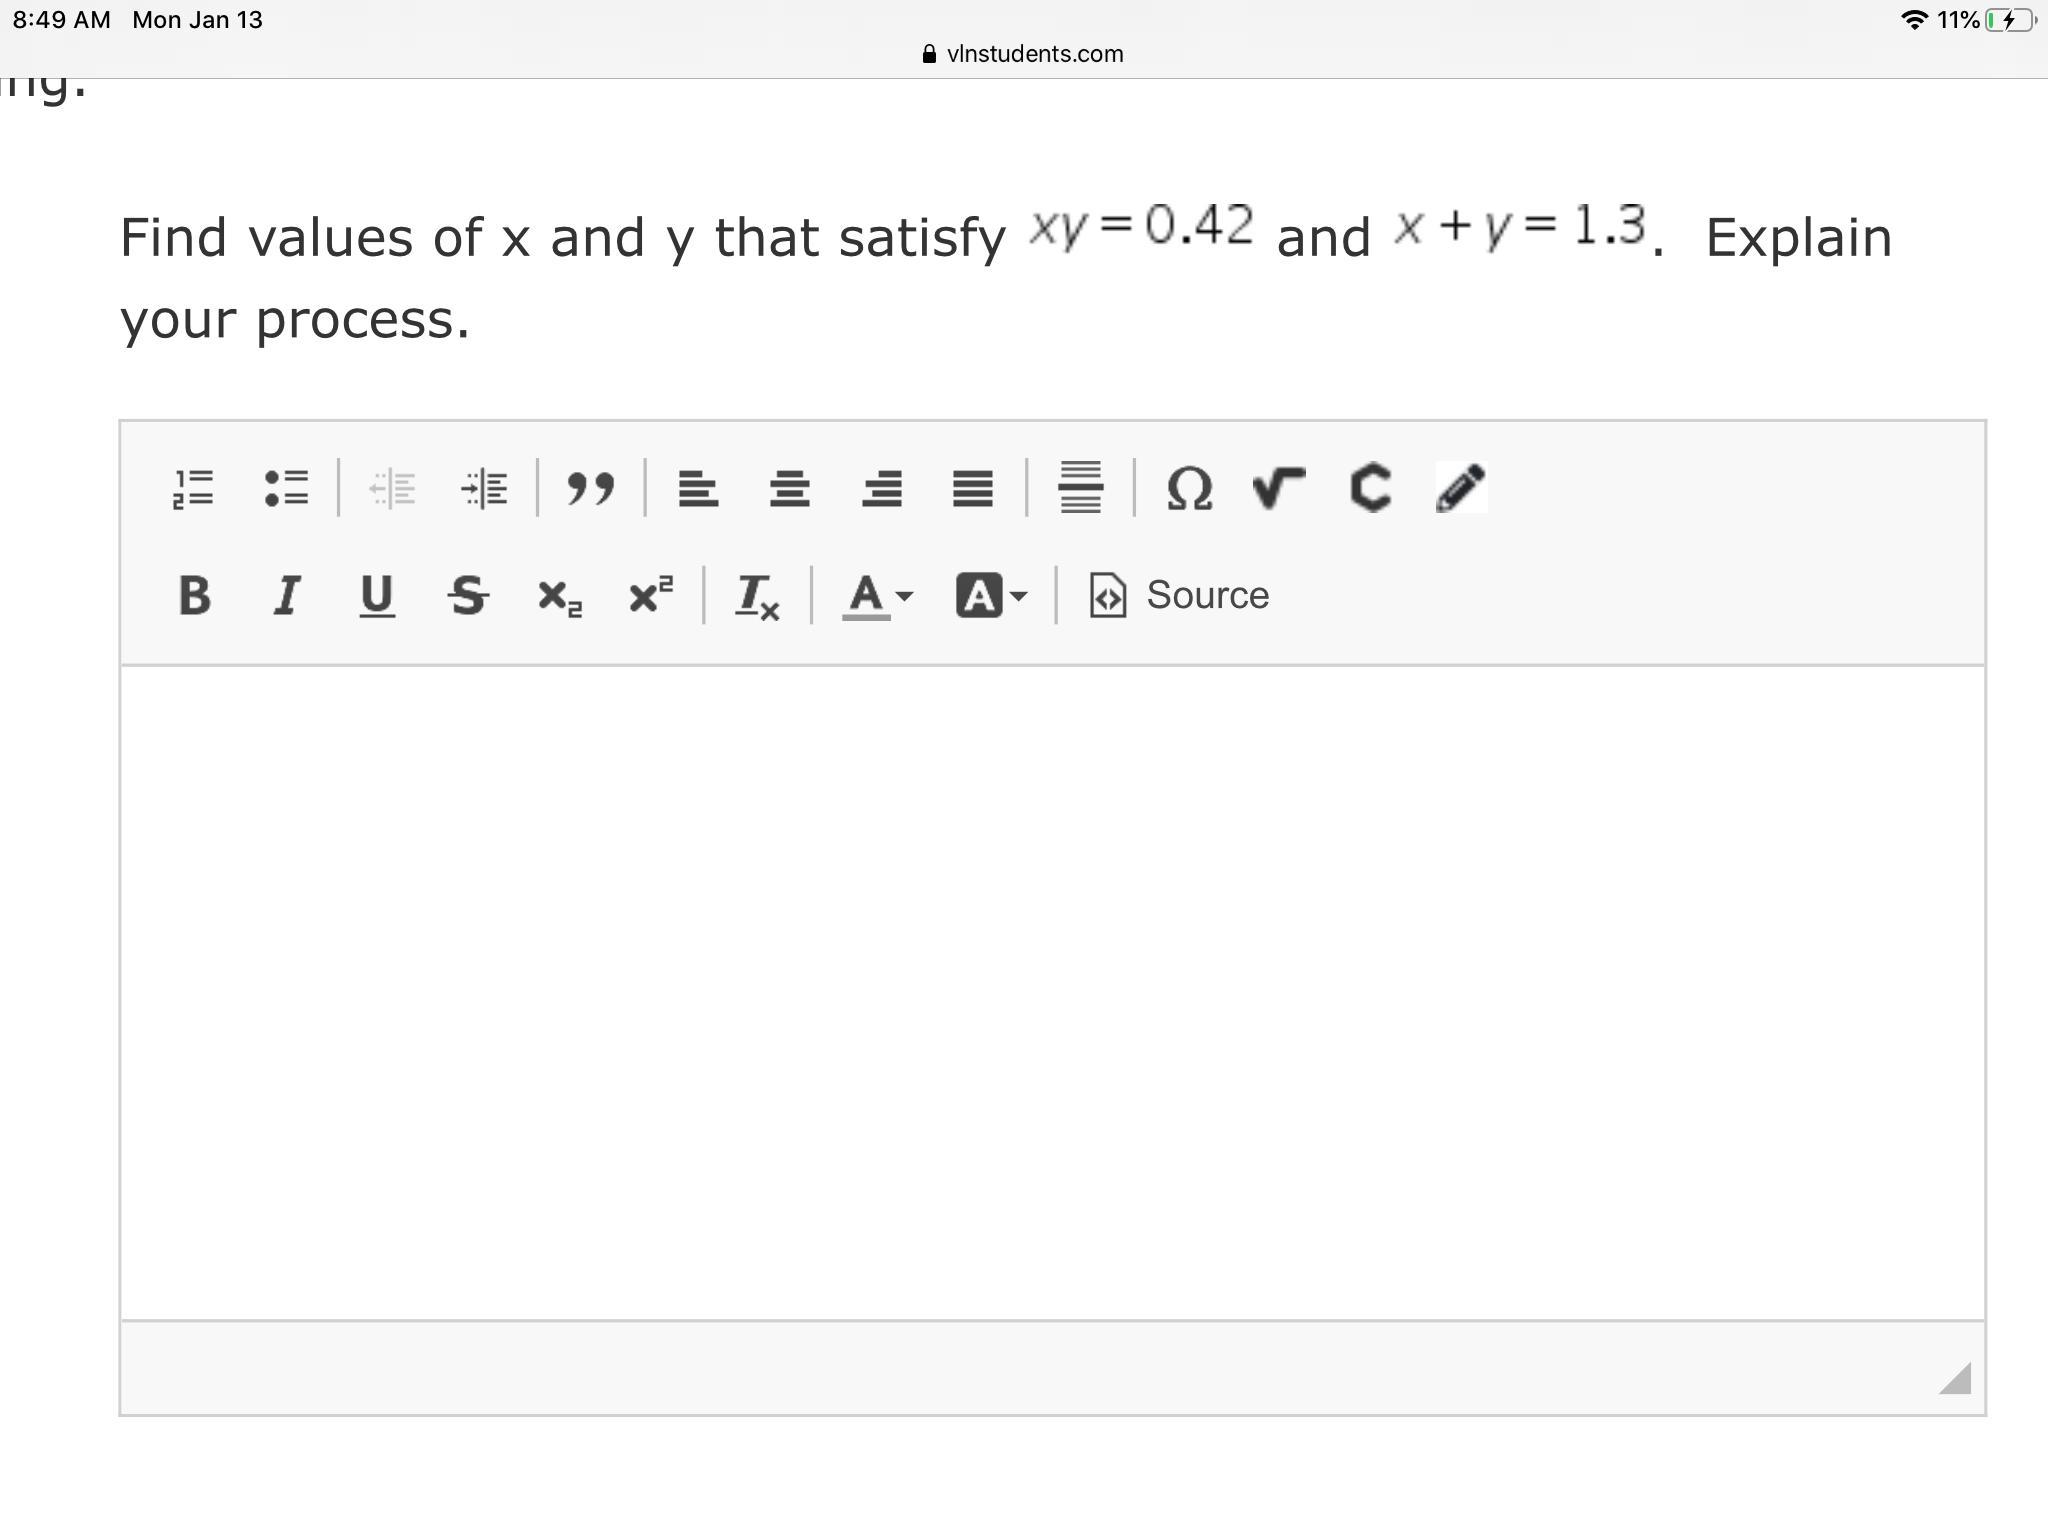Increase the paragraph indent
Screen dimensions: 2048x1536
pos(485,489)
